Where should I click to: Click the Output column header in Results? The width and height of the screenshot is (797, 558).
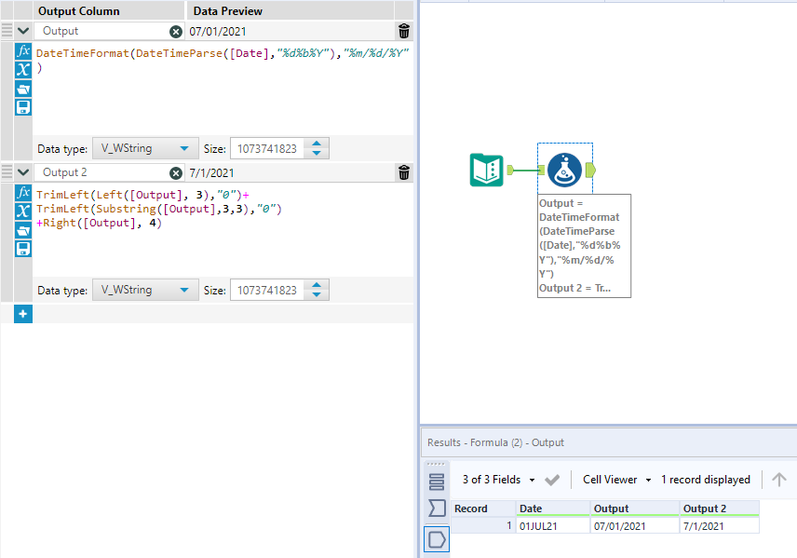tap(635, 508)
